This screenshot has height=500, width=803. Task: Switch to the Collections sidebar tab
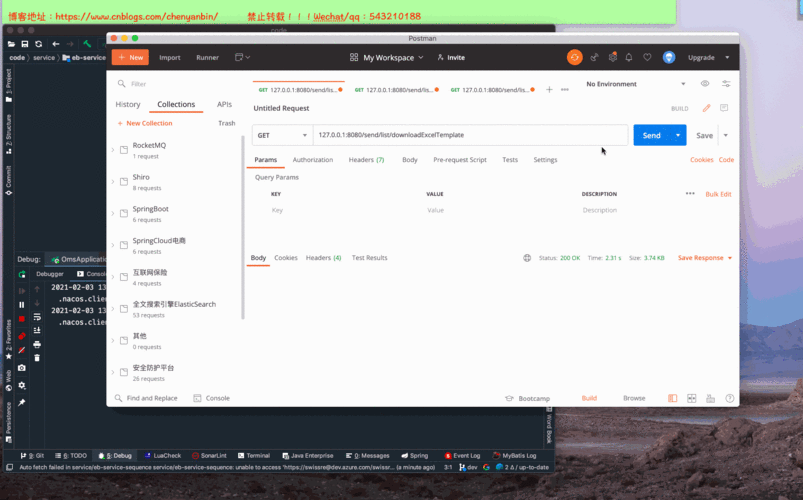(176, 104)
